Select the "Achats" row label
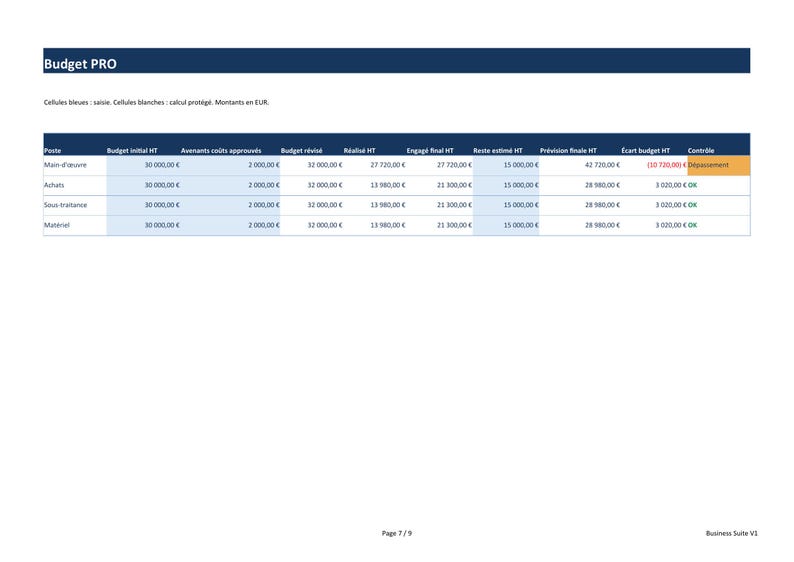 coord(54,185)
